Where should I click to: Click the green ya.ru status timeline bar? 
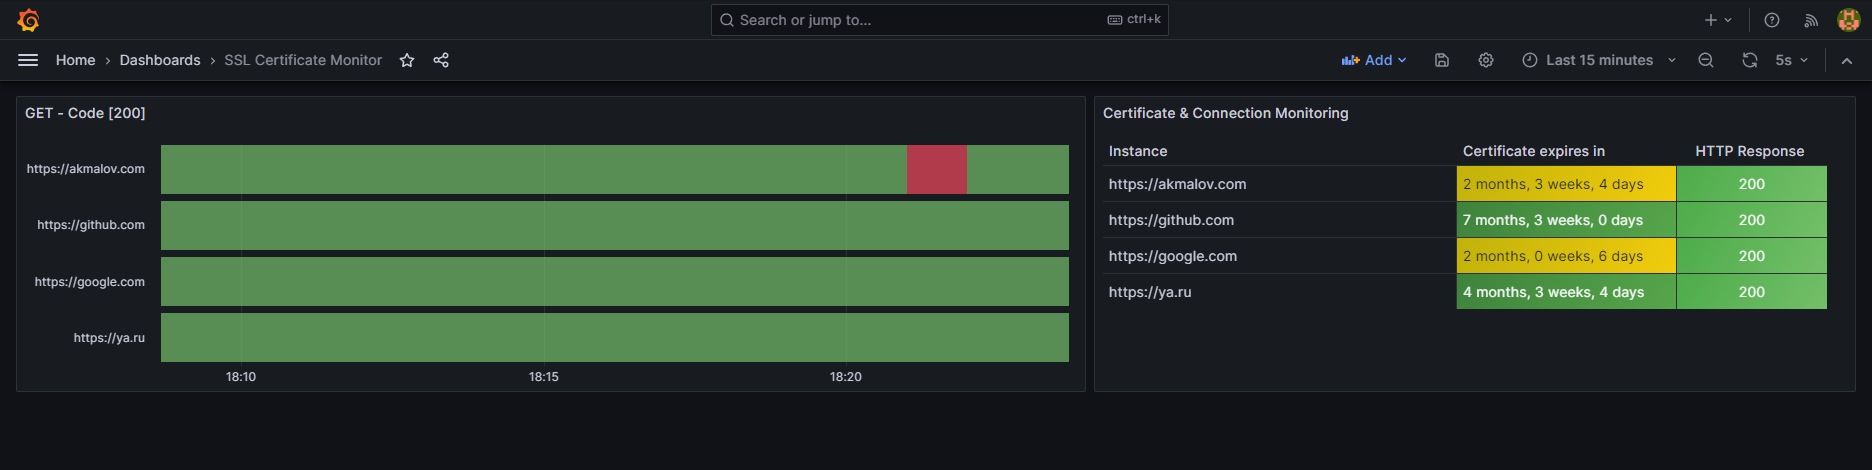click(x=615, y=337)
